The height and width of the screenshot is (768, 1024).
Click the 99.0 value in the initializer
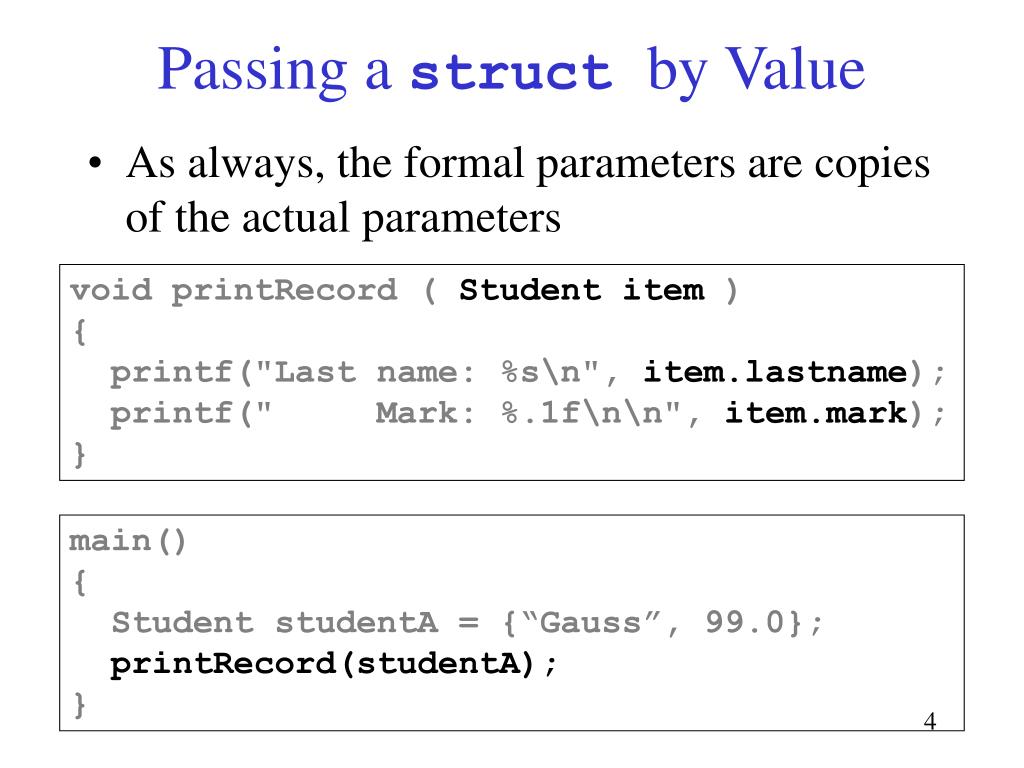coord(744,622)
